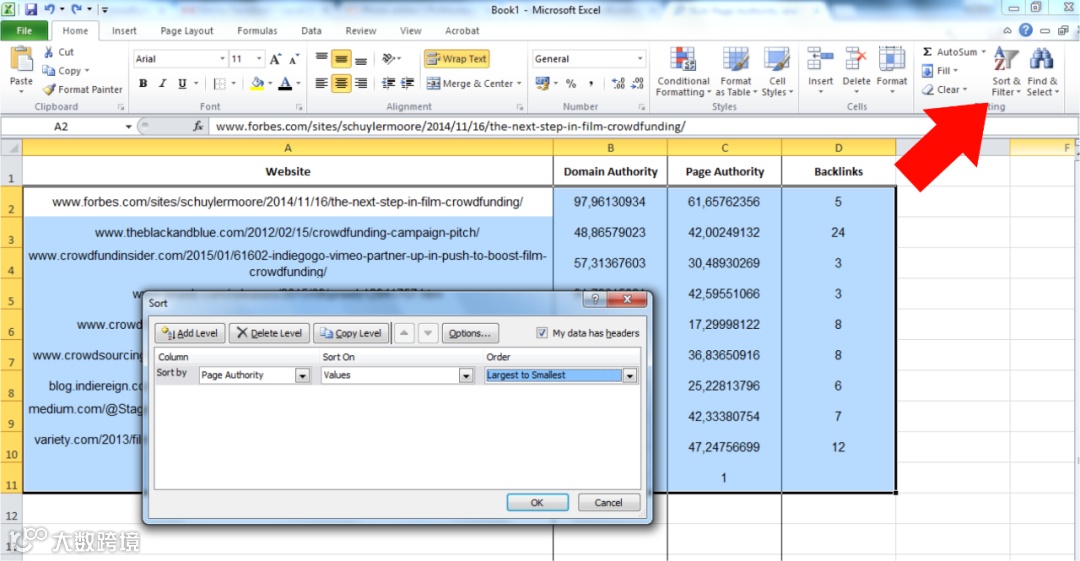Apply Italic formatting
1080x561 pixels.
pos(163,83)
